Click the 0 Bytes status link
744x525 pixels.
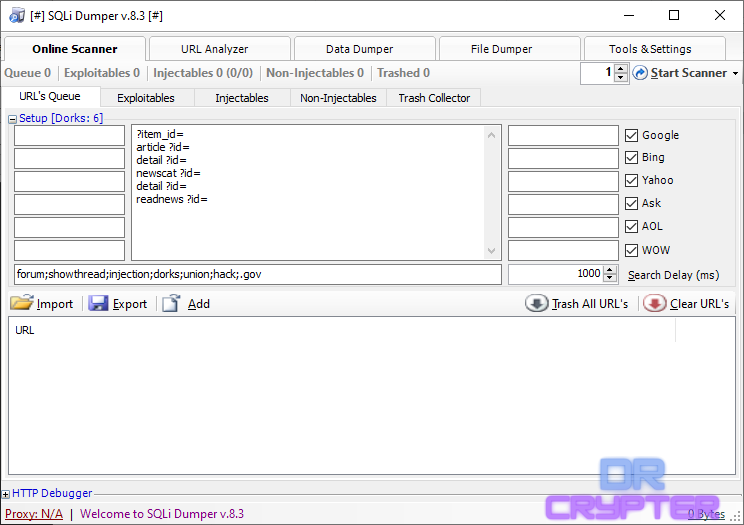click(x=707, y=514)
